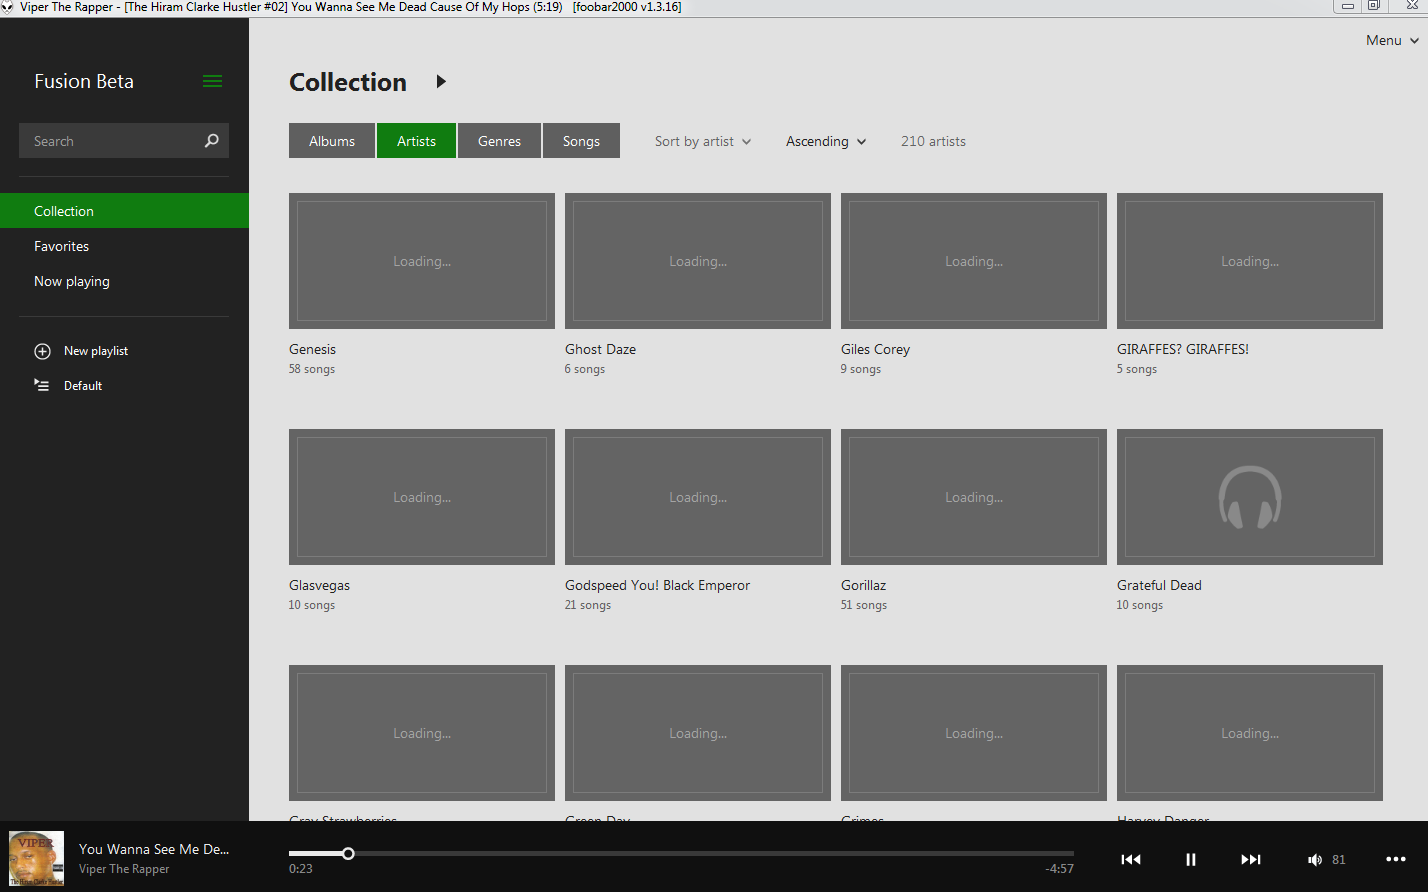Open Collection in the sidebar

click(x=124, y=211)
